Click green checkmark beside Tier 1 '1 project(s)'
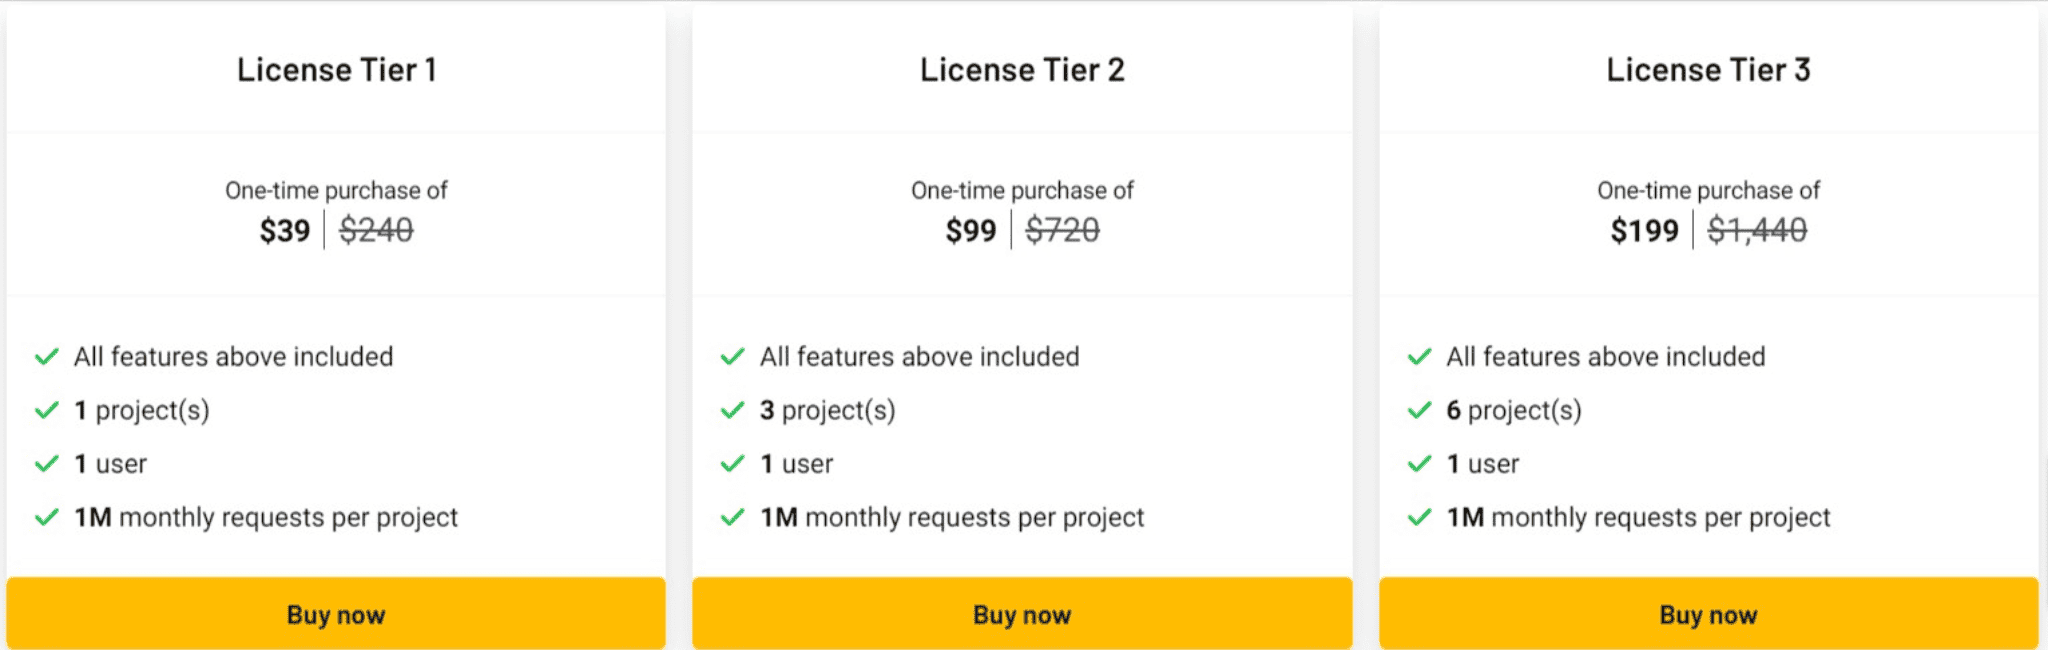The image size is (2048, 650). [47, 410]
